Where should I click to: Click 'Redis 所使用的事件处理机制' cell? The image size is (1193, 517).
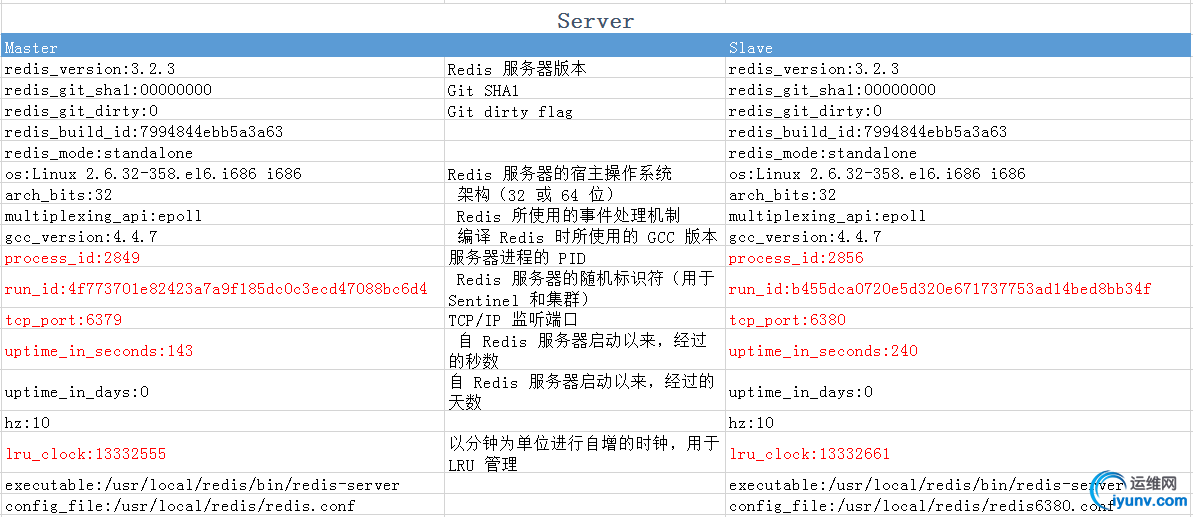(584, 215)
